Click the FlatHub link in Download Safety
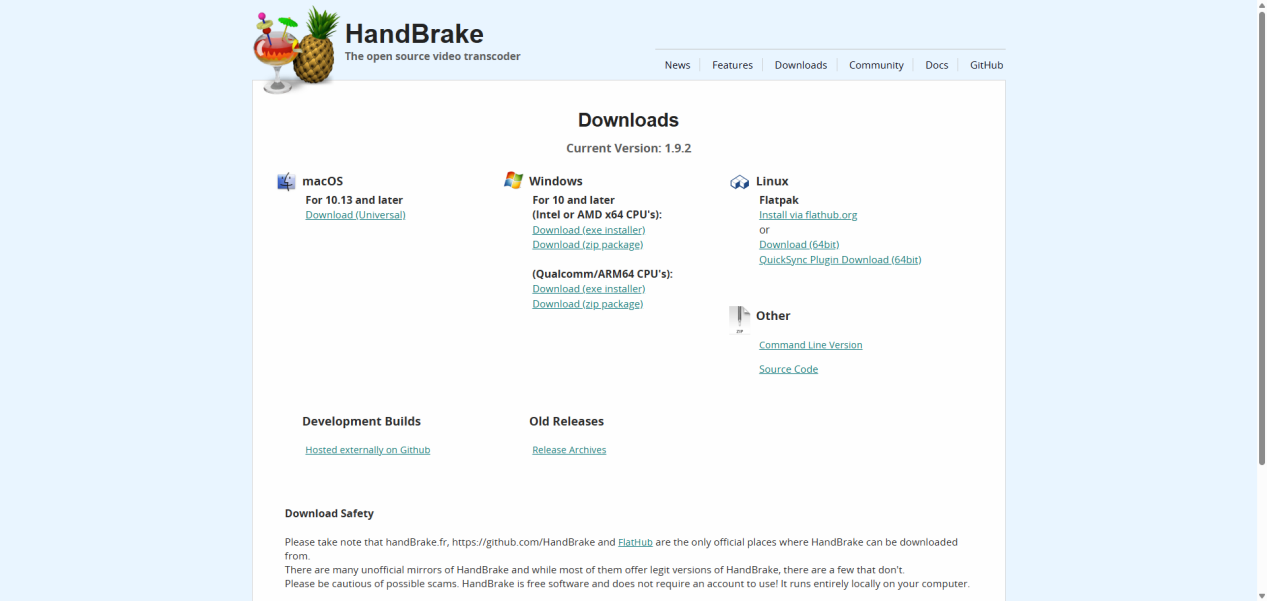The height and width of the screenshot is (601, 1267). pos(635,542)
